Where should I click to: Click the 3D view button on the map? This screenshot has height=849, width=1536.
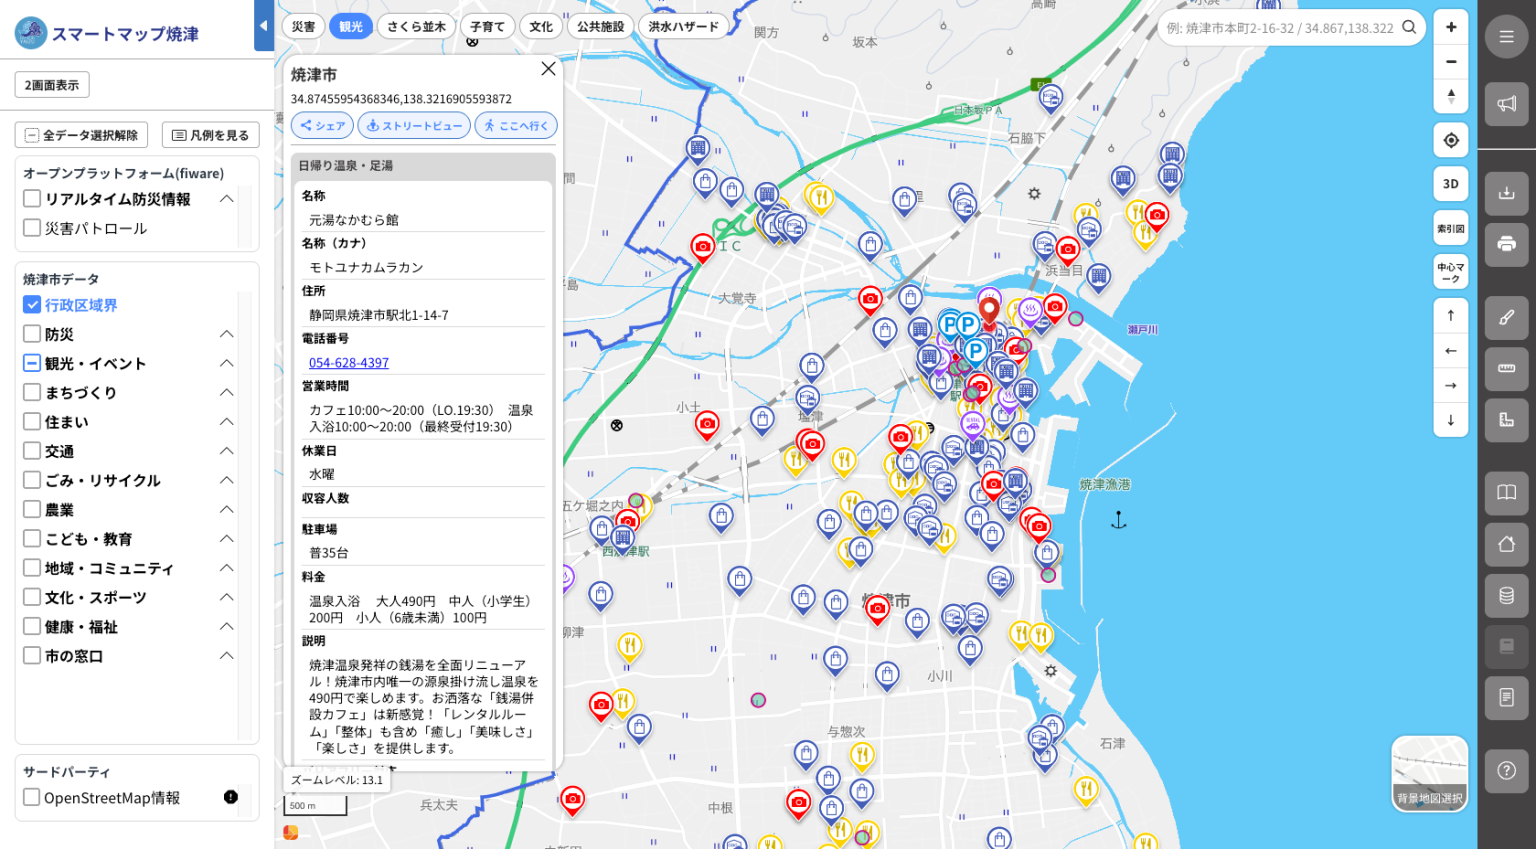pyautogui.click(x=1450, y=183)
